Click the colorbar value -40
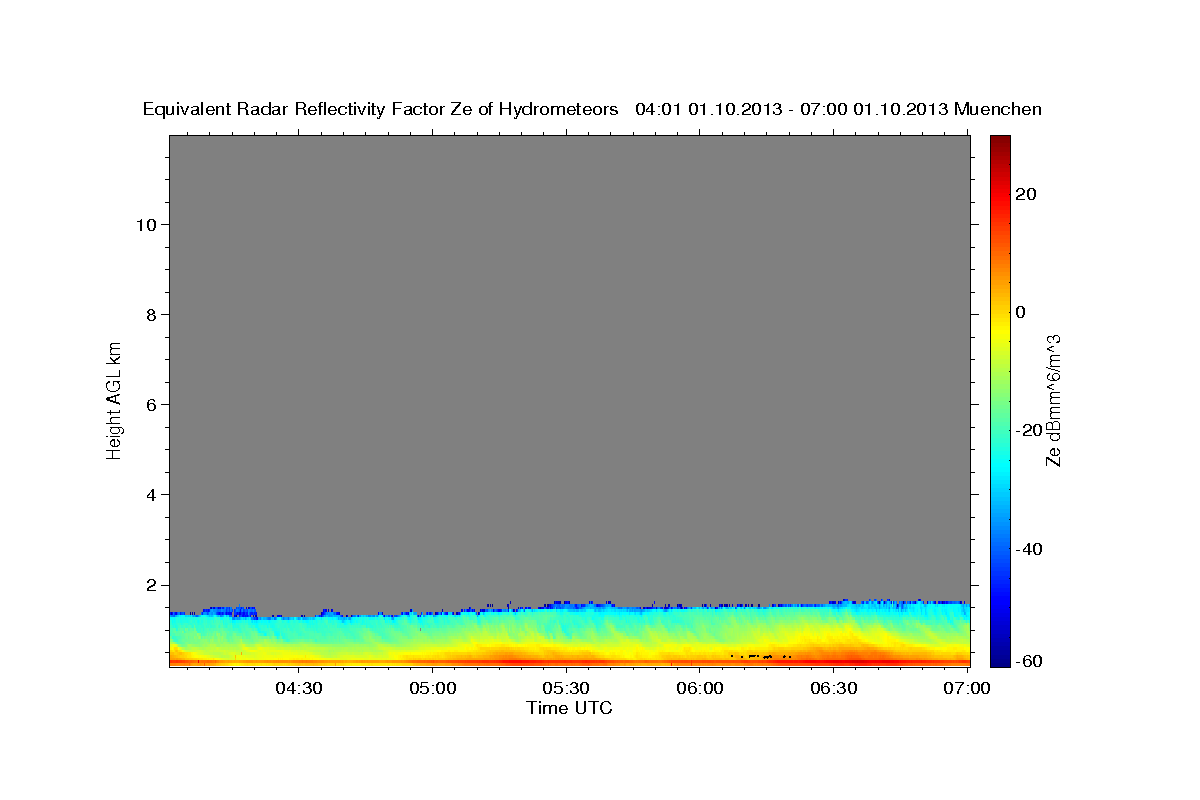Screen dimensions: 1200x800 (1029, 549)
